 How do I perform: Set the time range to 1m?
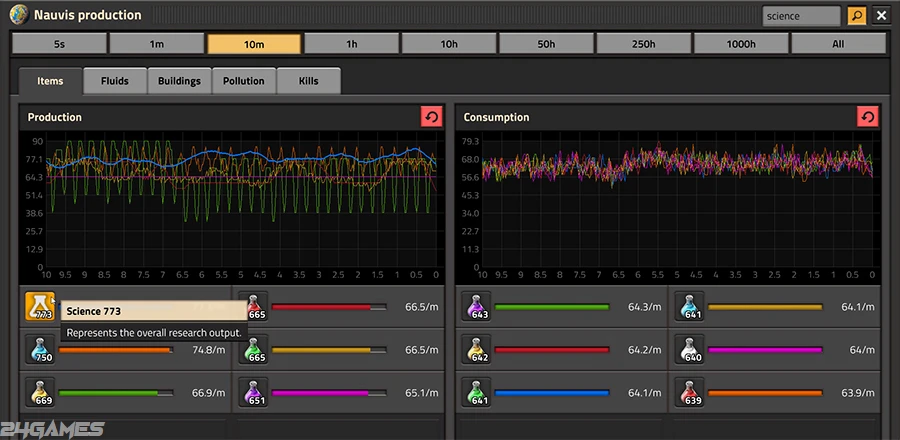(x=157, y=44)
